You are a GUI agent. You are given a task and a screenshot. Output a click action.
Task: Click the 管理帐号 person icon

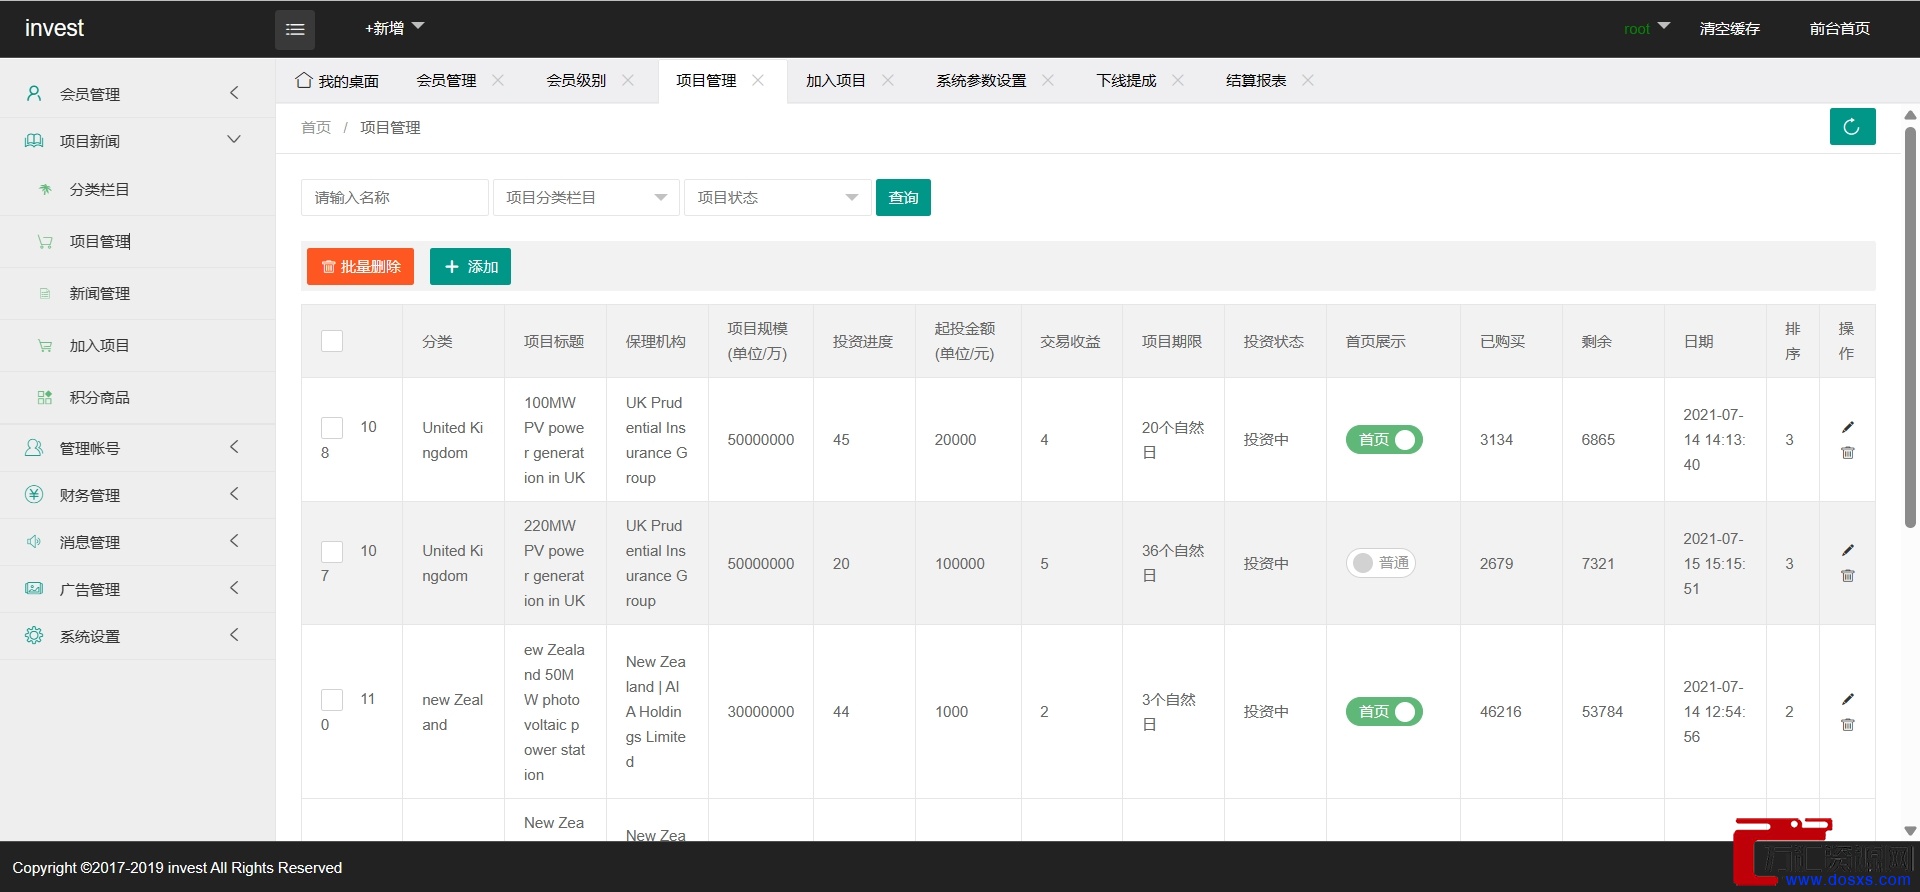click(x=34, y=447)
